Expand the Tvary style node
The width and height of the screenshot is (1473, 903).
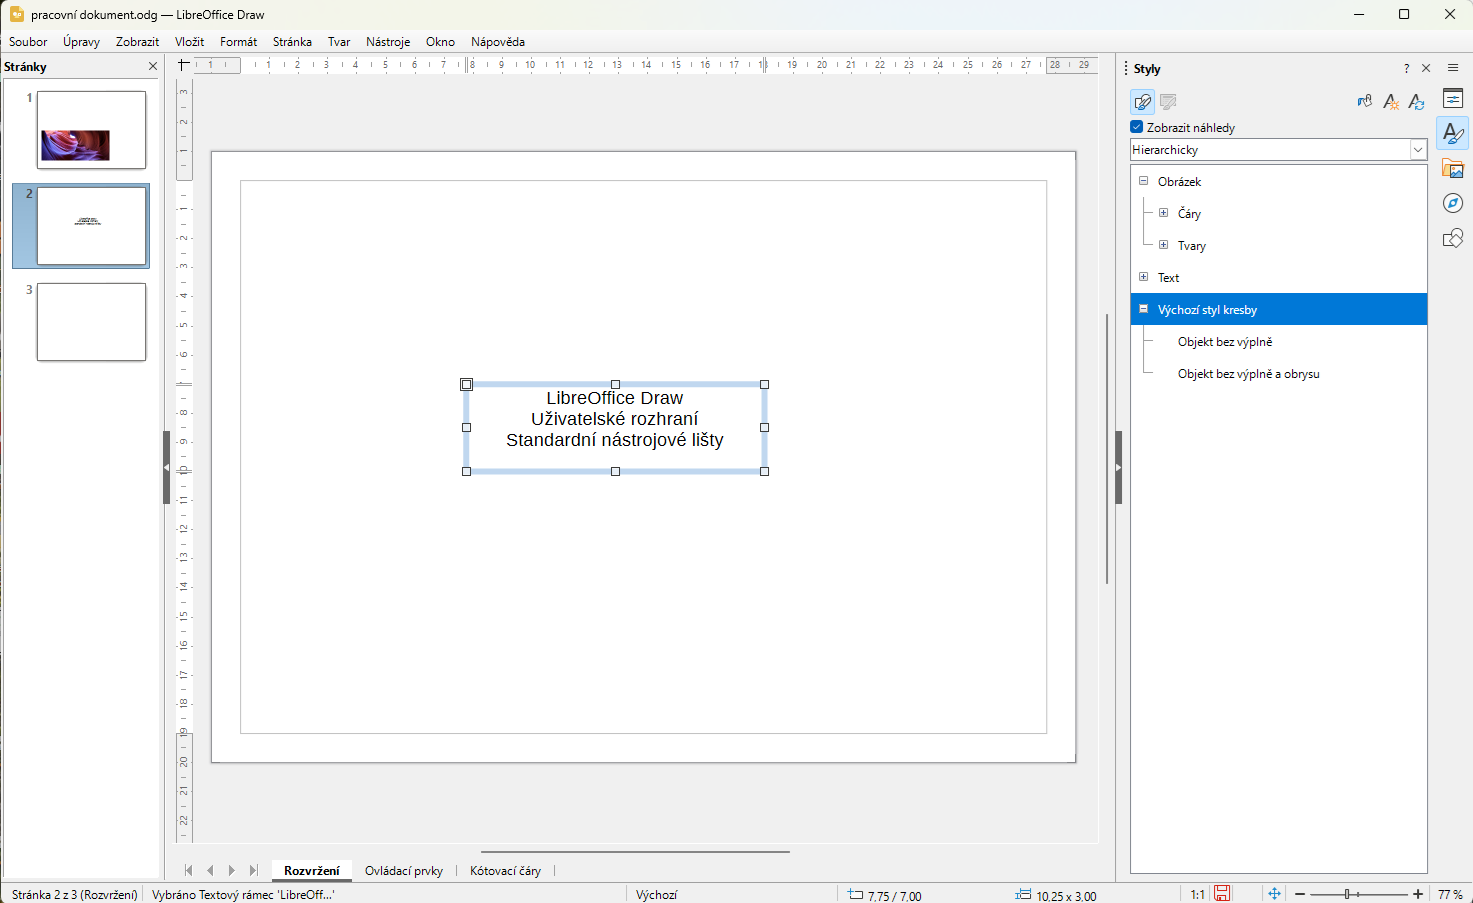(1164, 245)
